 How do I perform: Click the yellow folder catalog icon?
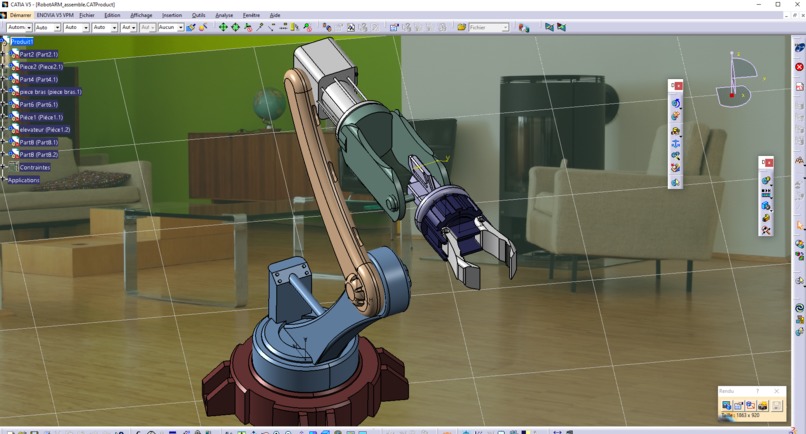click(x=461, y=27)
